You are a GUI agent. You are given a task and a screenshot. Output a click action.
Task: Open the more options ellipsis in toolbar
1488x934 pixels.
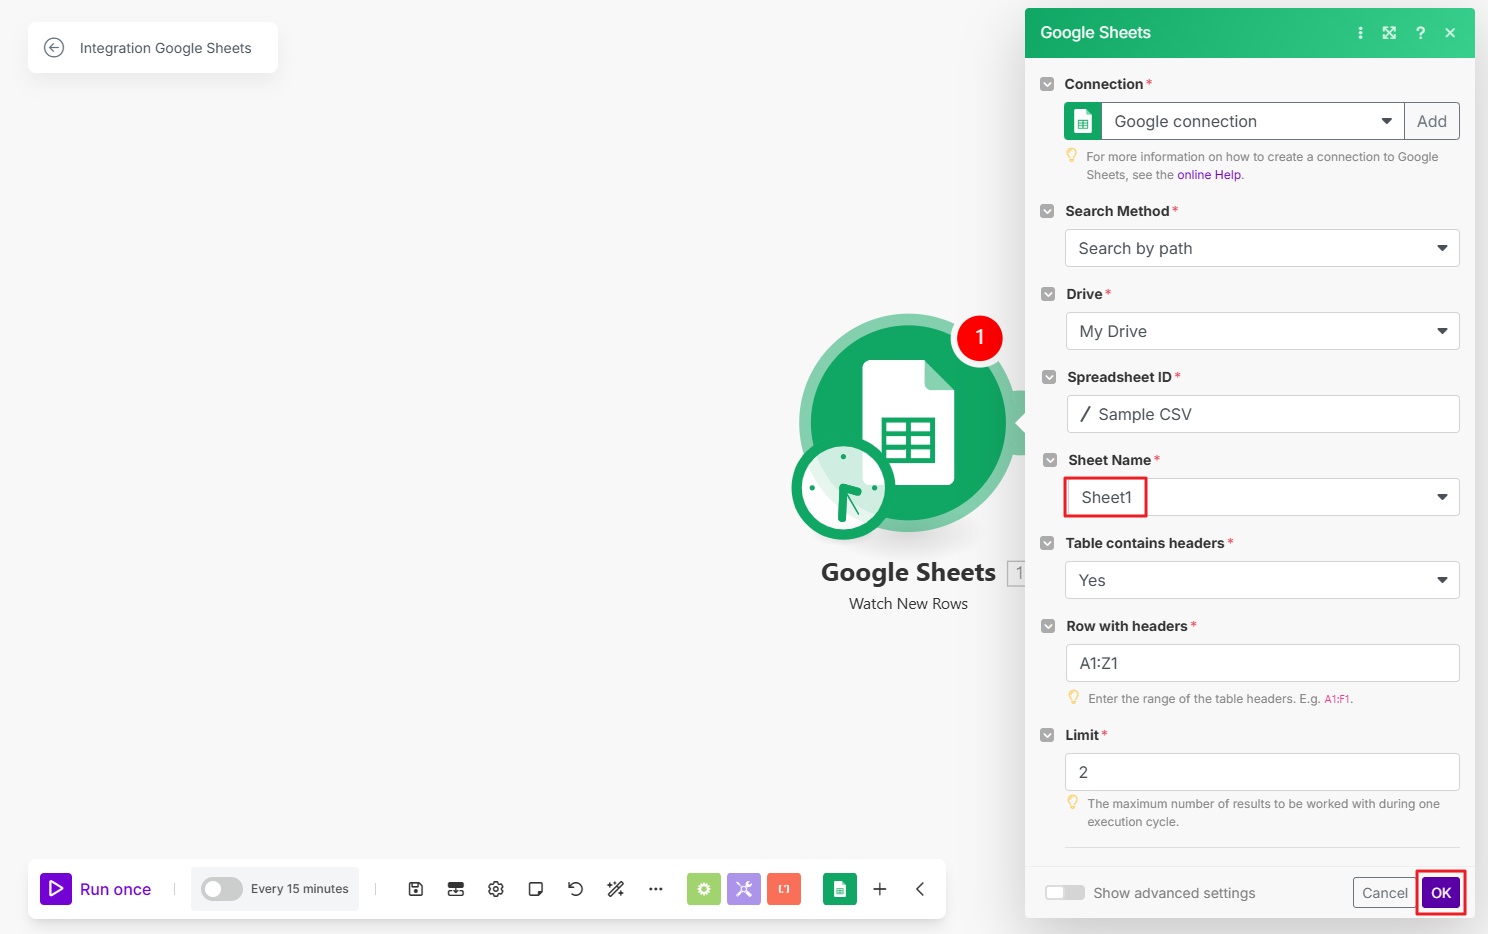(x=656, y=889)
